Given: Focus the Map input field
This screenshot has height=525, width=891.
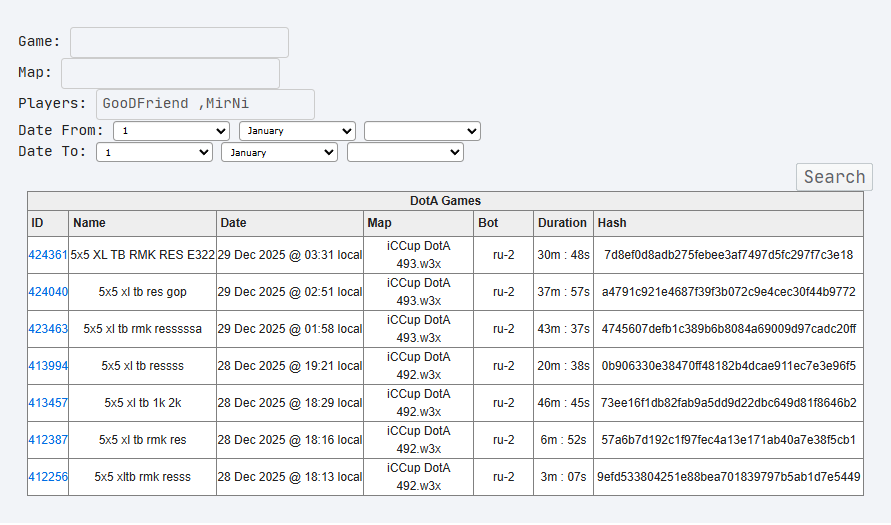Looking at the screenshot, I should point(170,73).
